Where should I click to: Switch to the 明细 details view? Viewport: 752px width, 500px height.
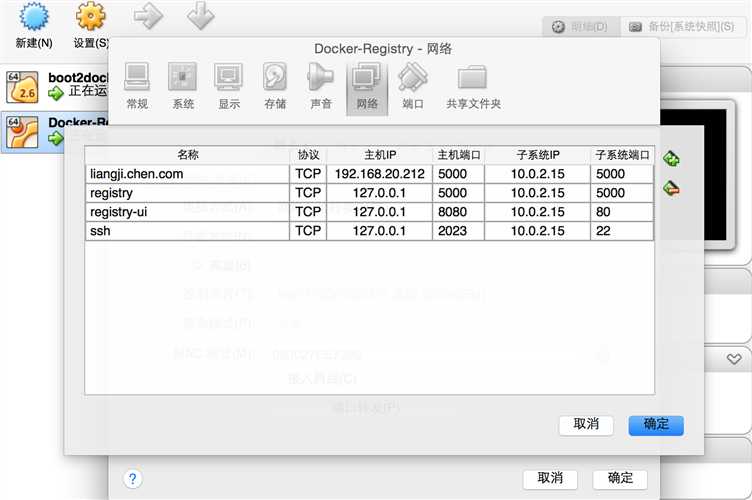tap(581, 26)
